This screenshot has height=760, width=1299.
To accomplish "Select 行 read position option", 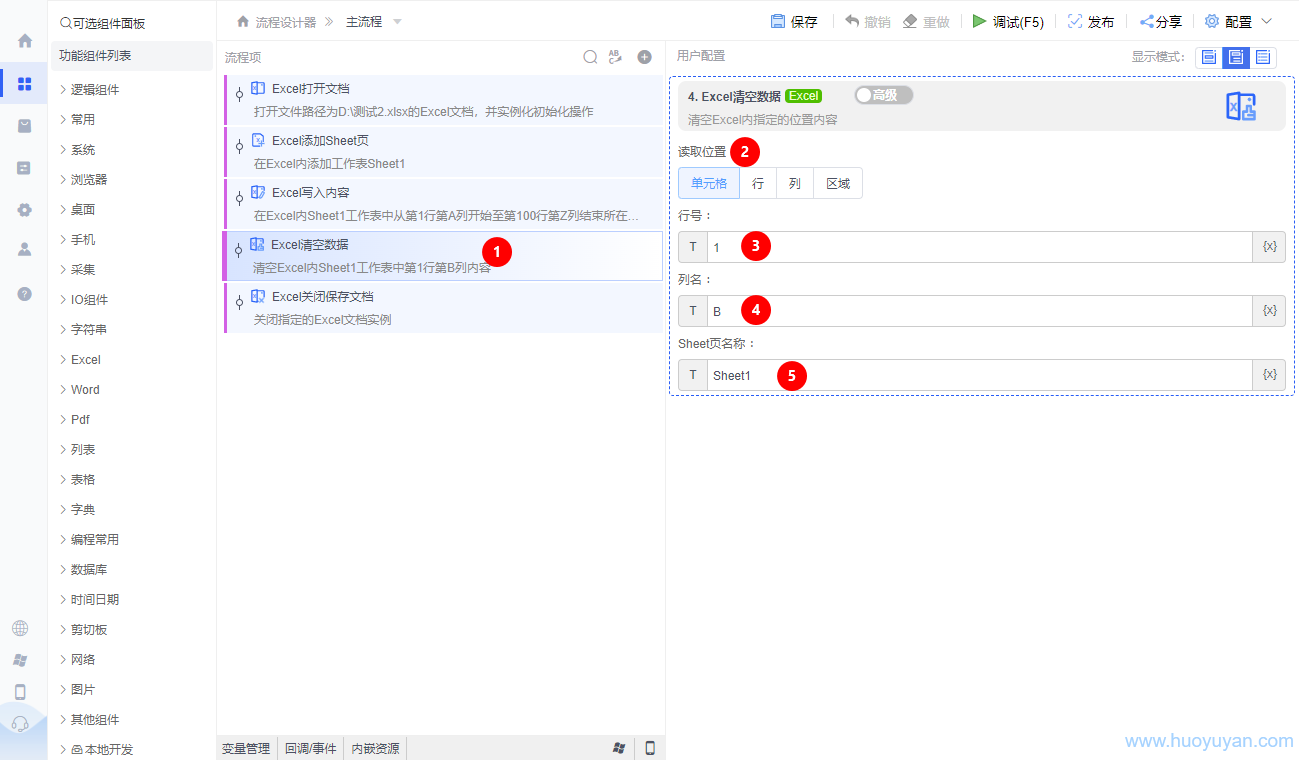I will [758, 184].
